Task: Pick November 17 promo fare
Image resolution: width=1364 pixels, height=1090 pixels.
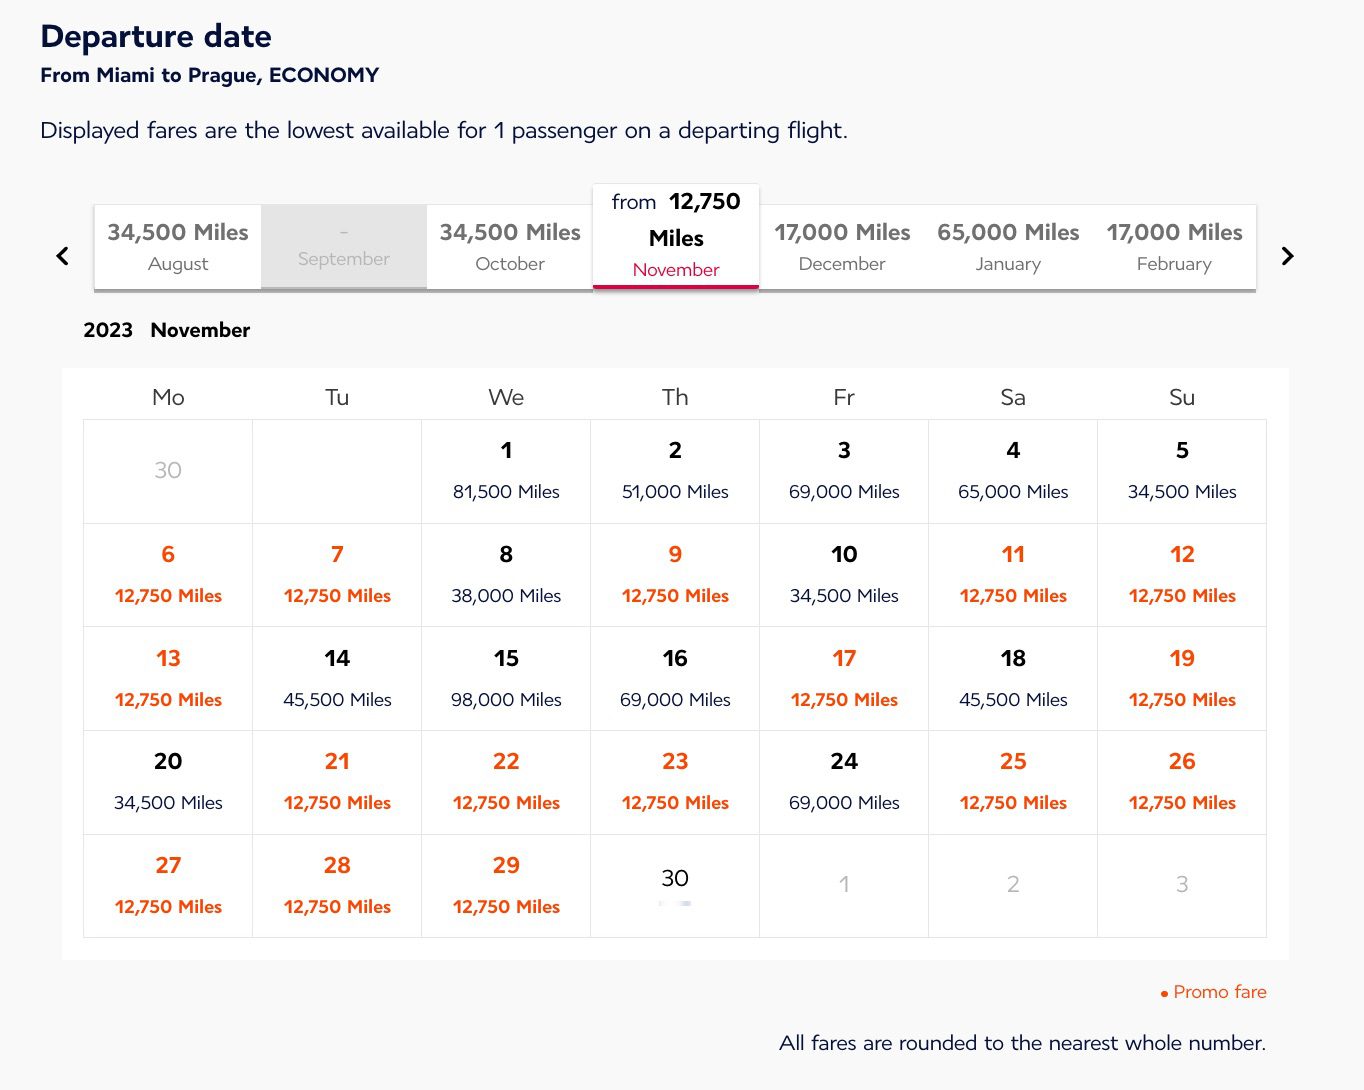Action: 844,679
